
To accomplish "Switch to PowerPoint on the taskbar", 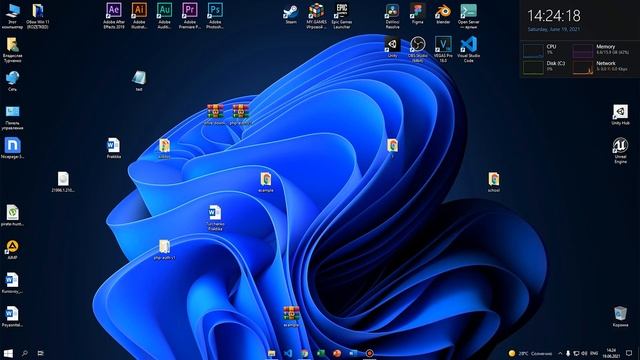I will point(337,353).
